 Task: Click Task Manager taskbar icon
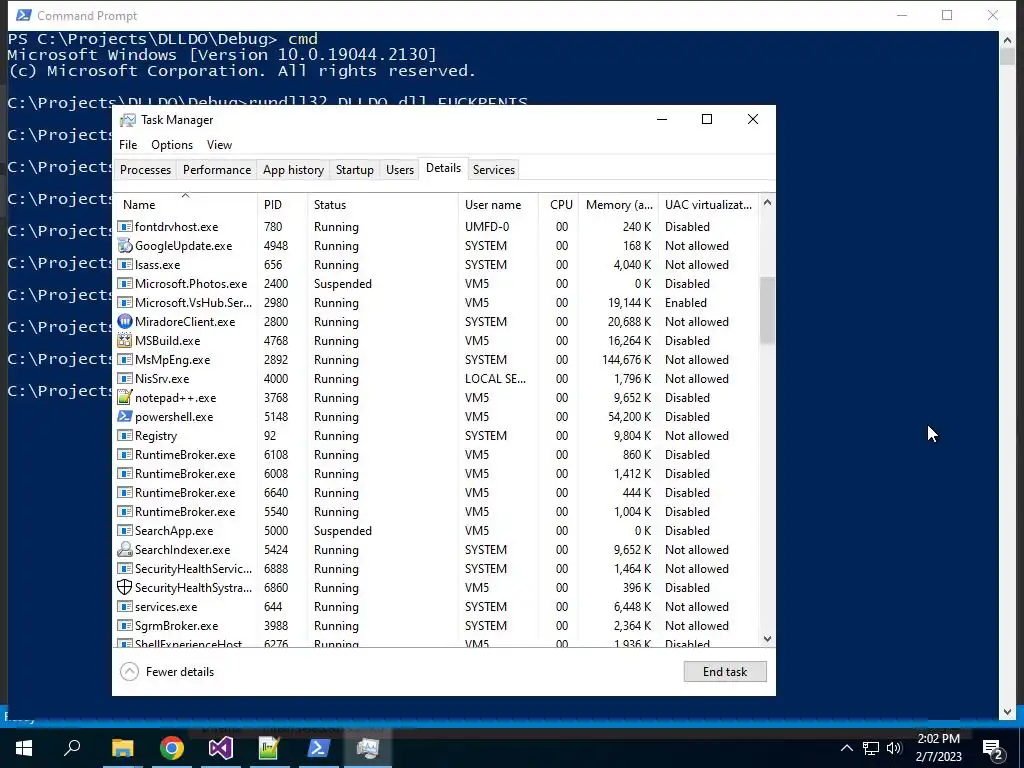tap(368, 748)
